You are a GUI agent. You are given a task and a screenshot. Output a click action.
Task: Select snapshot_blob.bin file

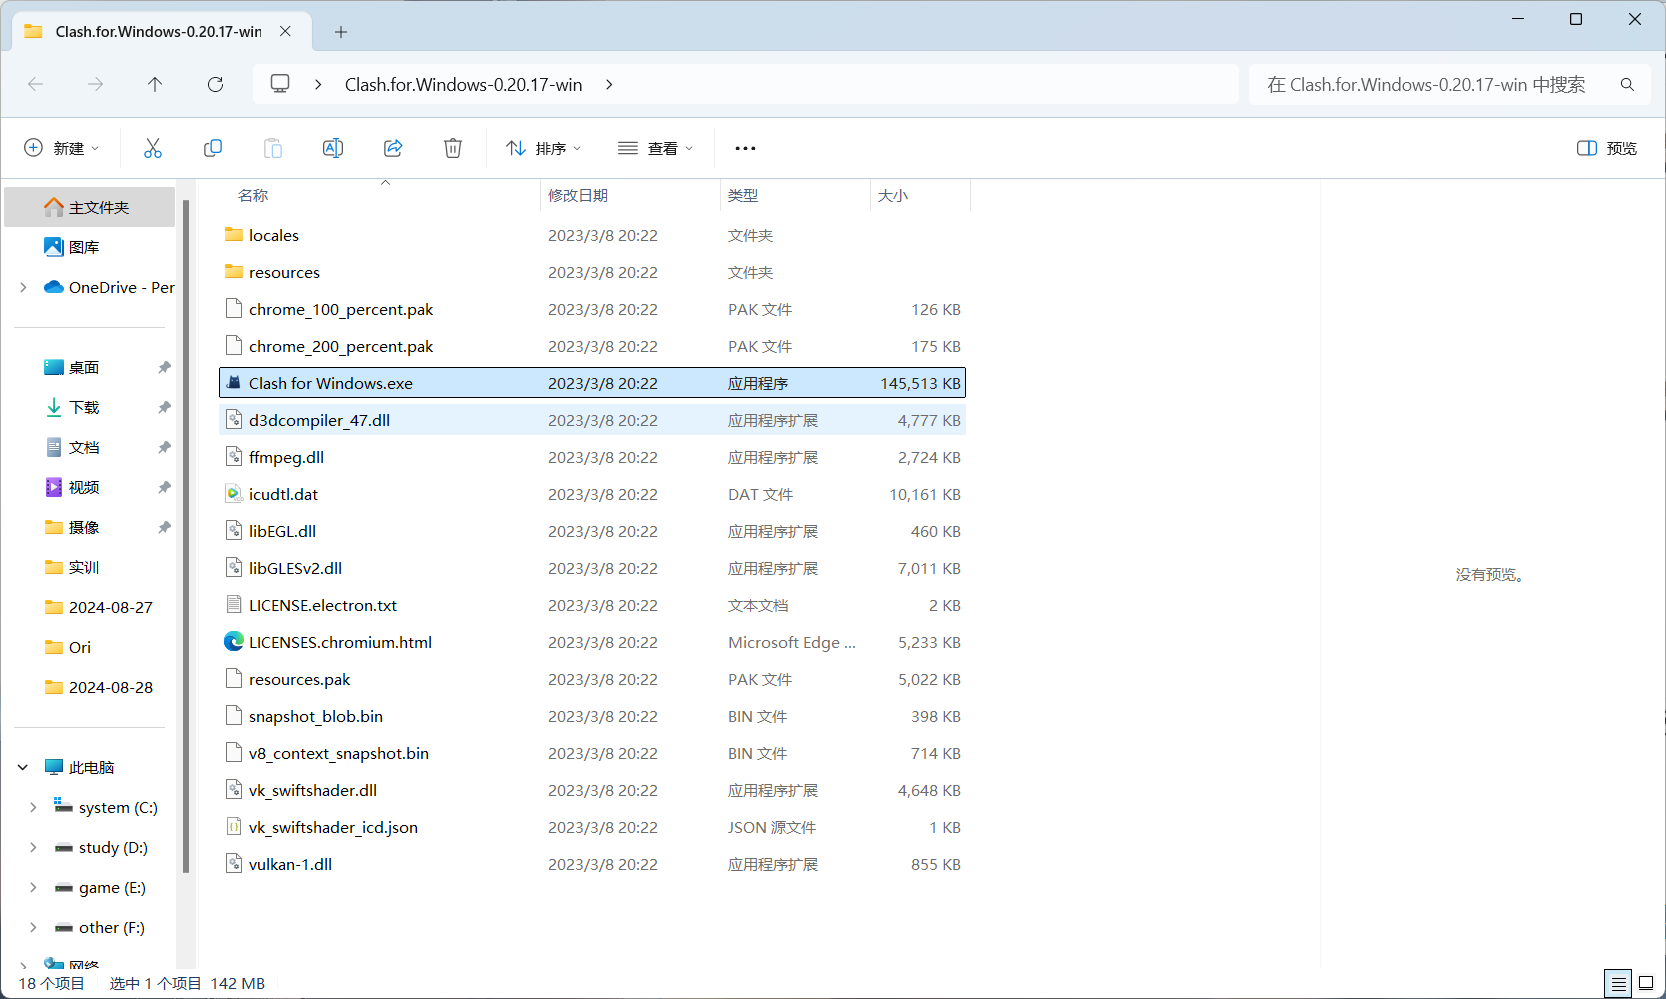coord(592,716)
